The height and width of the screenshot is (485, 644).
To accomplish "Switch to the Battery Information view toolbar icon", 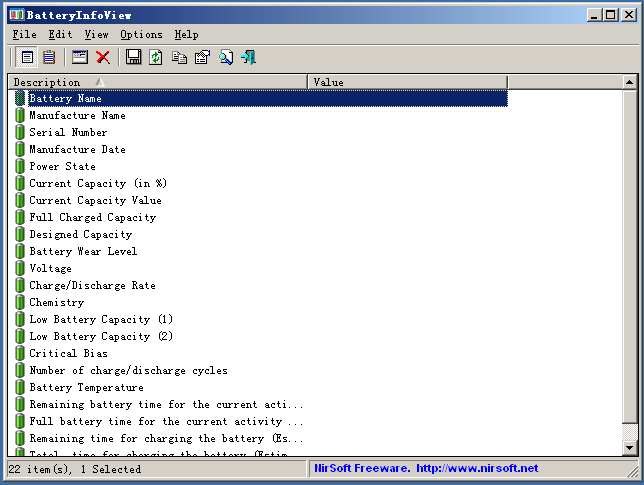I will (27, 57).
